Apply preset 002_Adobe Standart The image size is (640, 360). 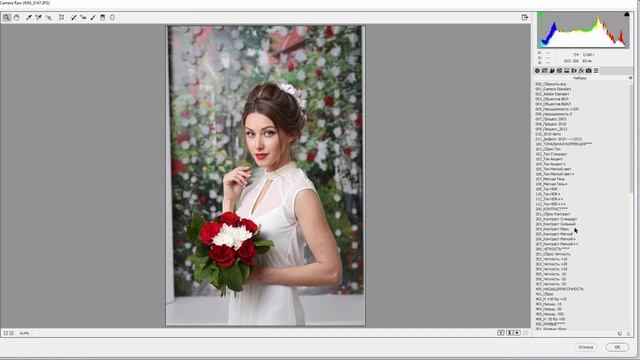pyautogui.click(x=552, y=94)
